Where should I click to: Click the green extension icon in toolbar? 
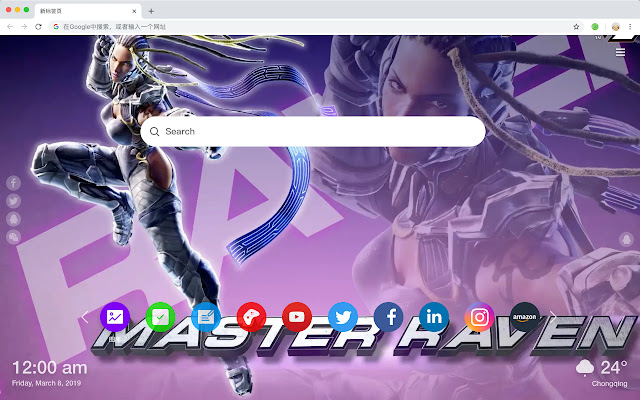[595, 27]
